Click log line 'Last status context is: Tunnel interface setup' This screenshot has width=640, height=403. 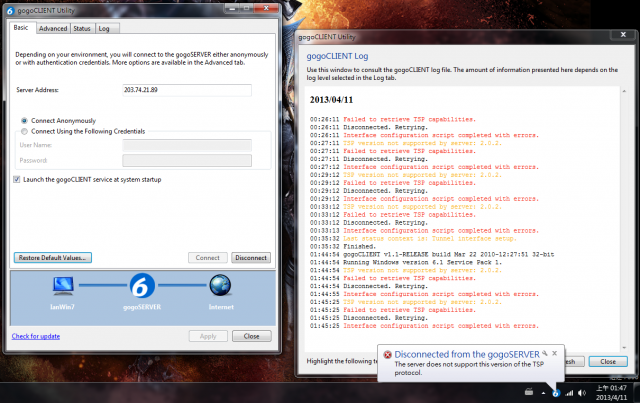413,238
